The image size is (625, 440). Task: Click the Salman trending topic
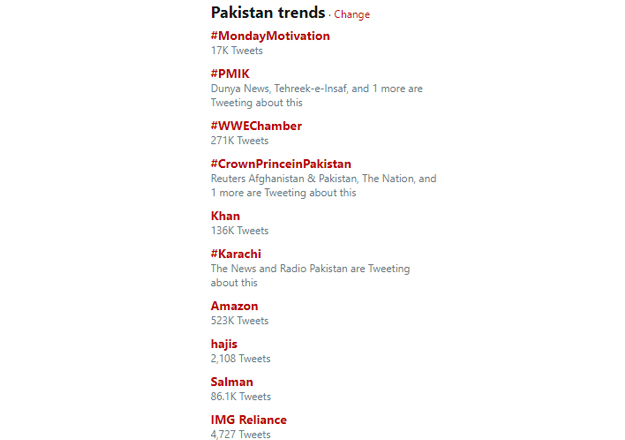[232, 382]
